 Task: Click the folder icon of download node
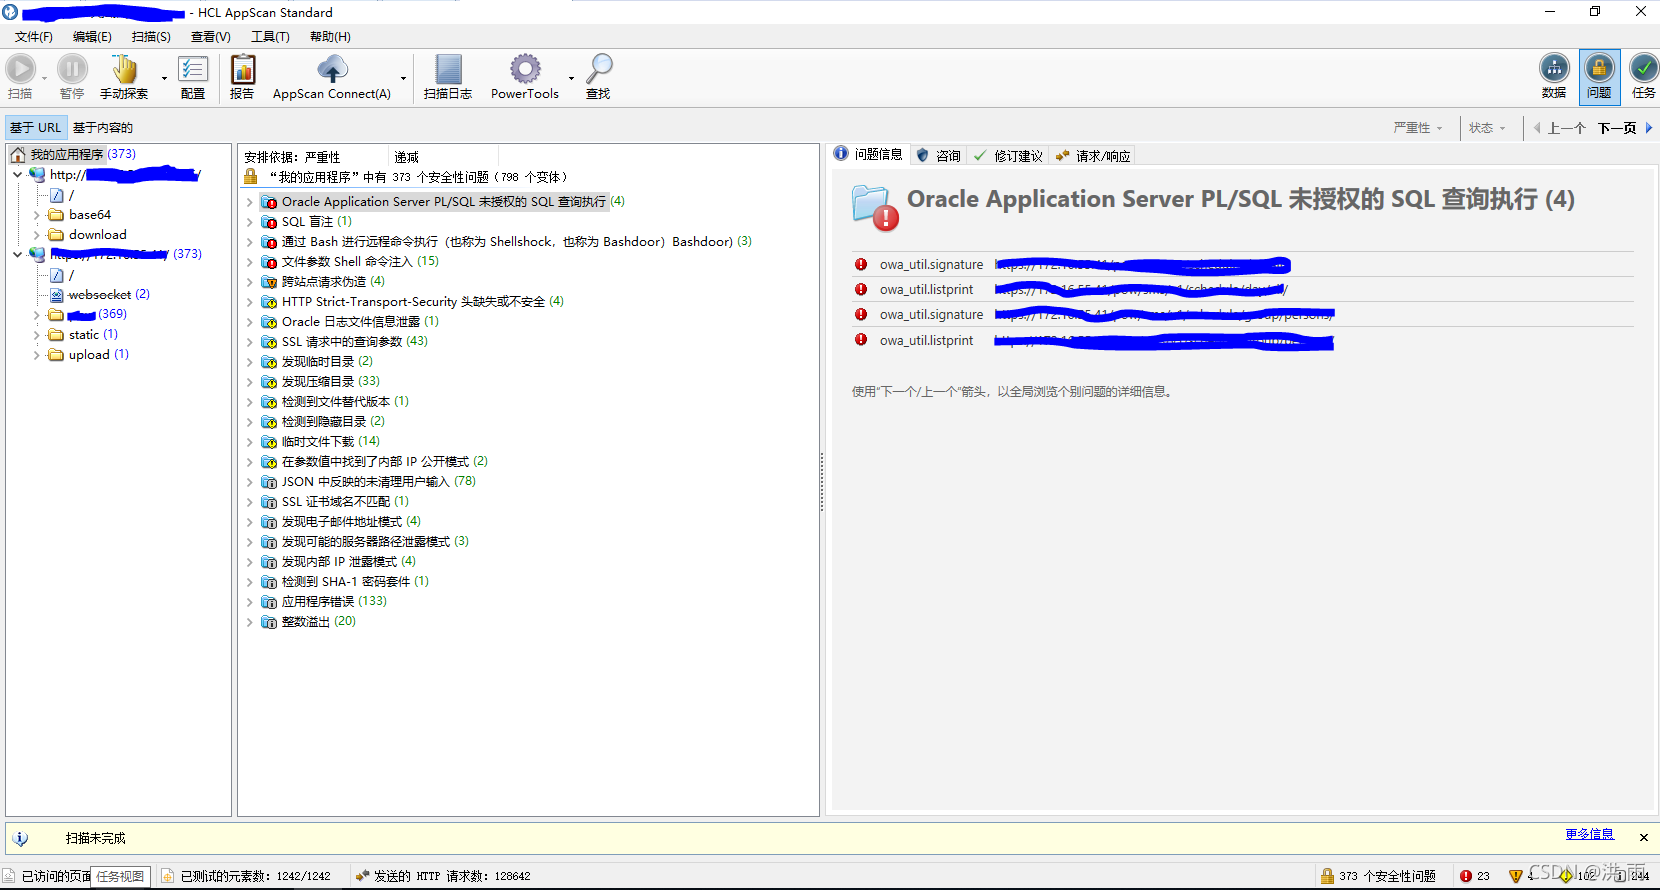coord(56,235)
